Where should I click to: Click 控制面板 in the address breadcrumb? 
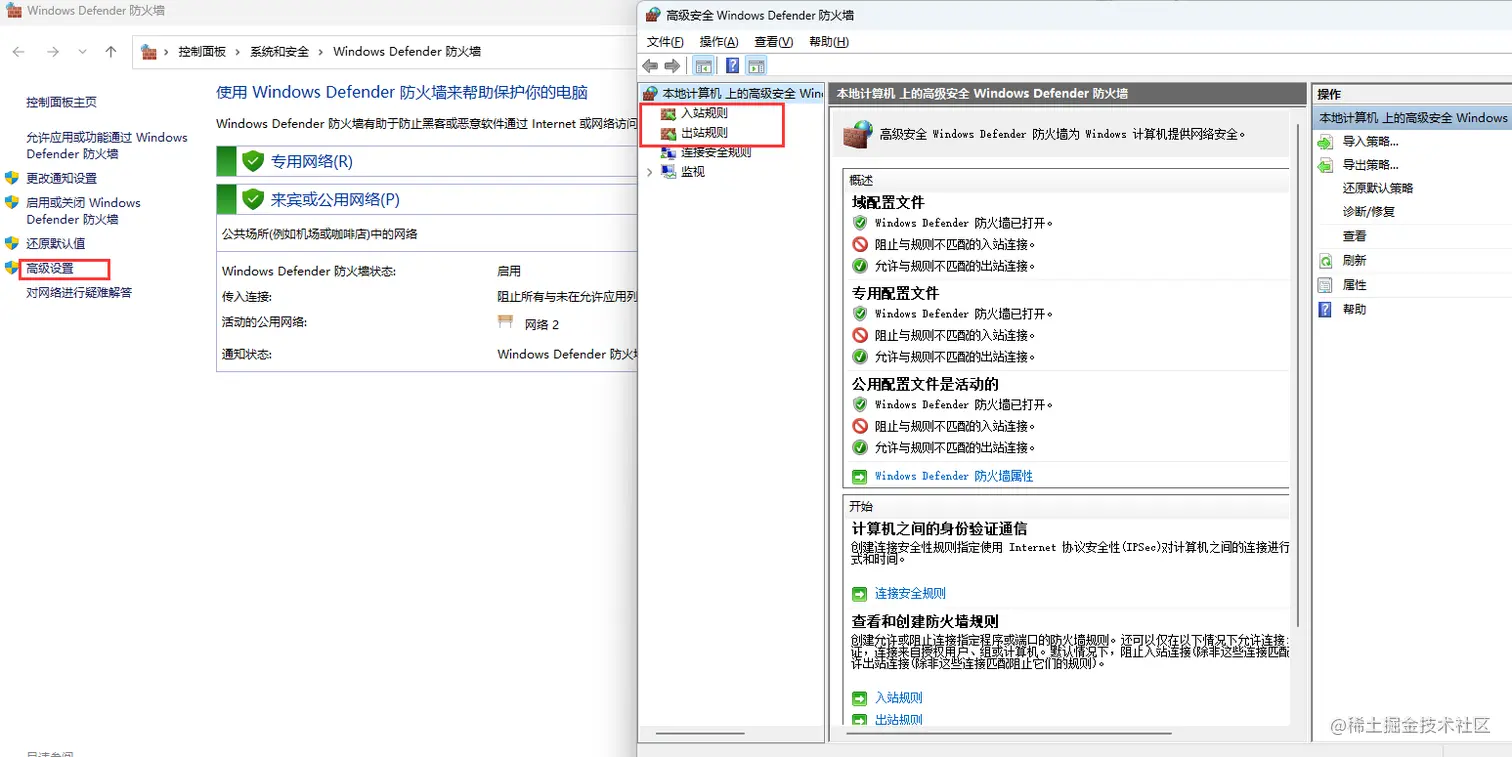(x=202, y=51)
